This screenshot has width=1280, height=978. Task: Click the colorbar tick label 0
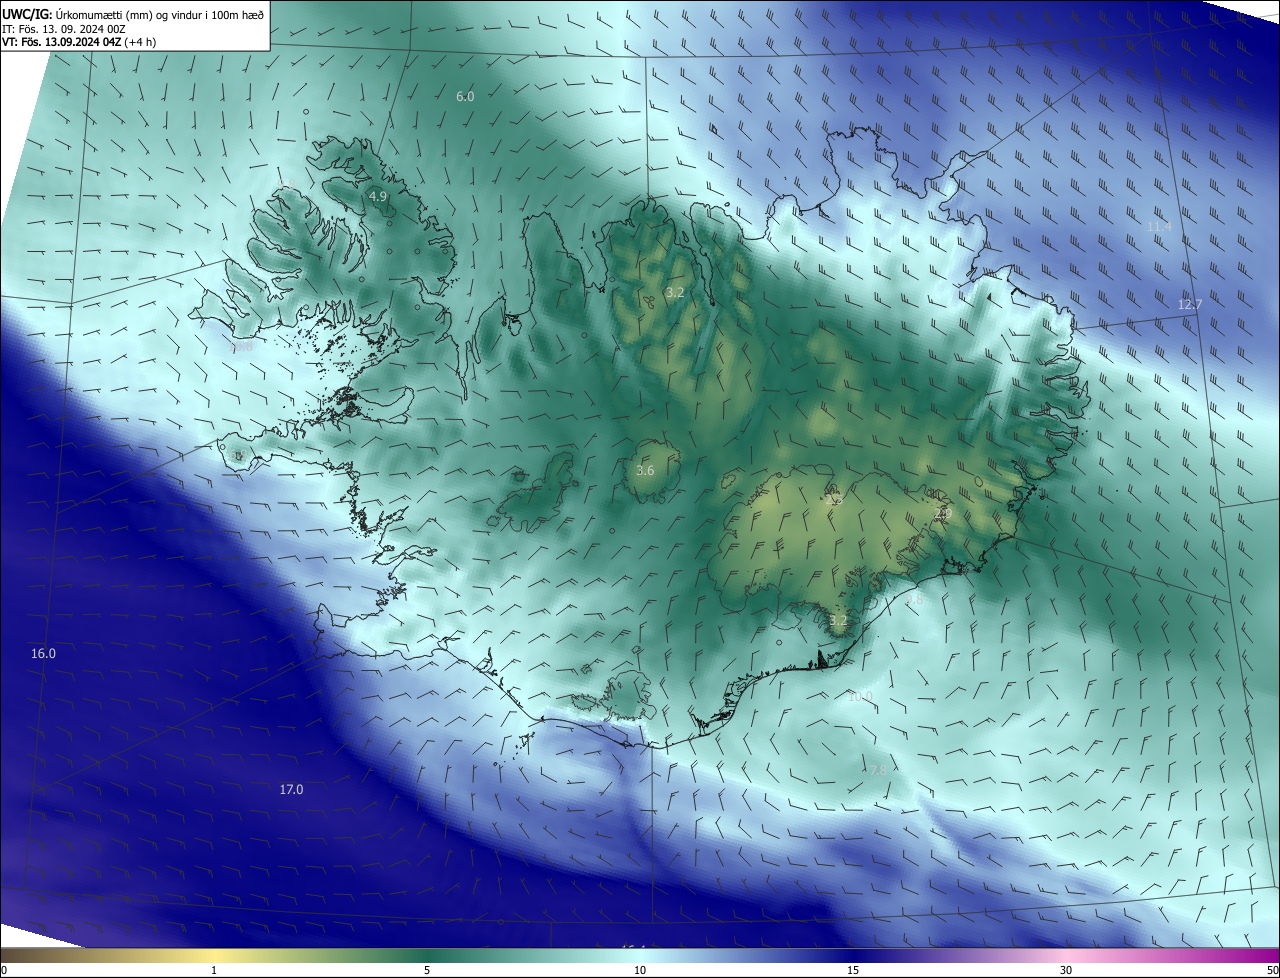click(x=3, y=971)
